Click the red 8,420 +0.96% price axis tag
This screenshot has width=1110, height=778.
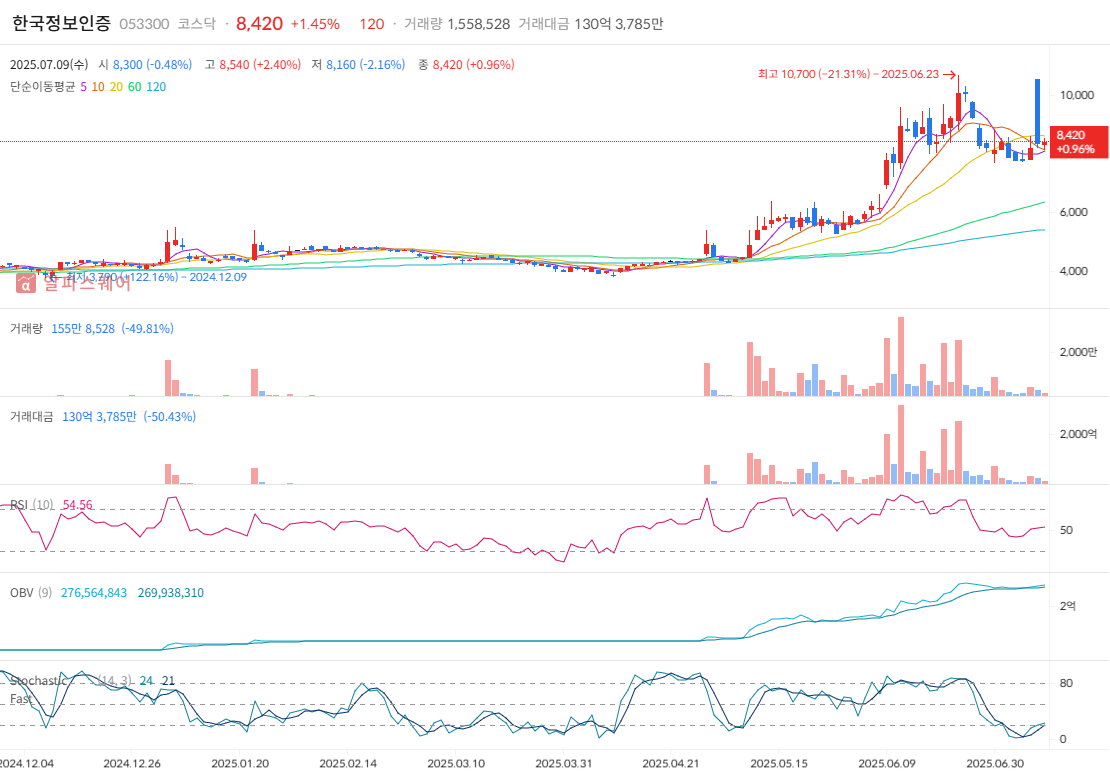pyautogui.click(x=1079, y=142)
